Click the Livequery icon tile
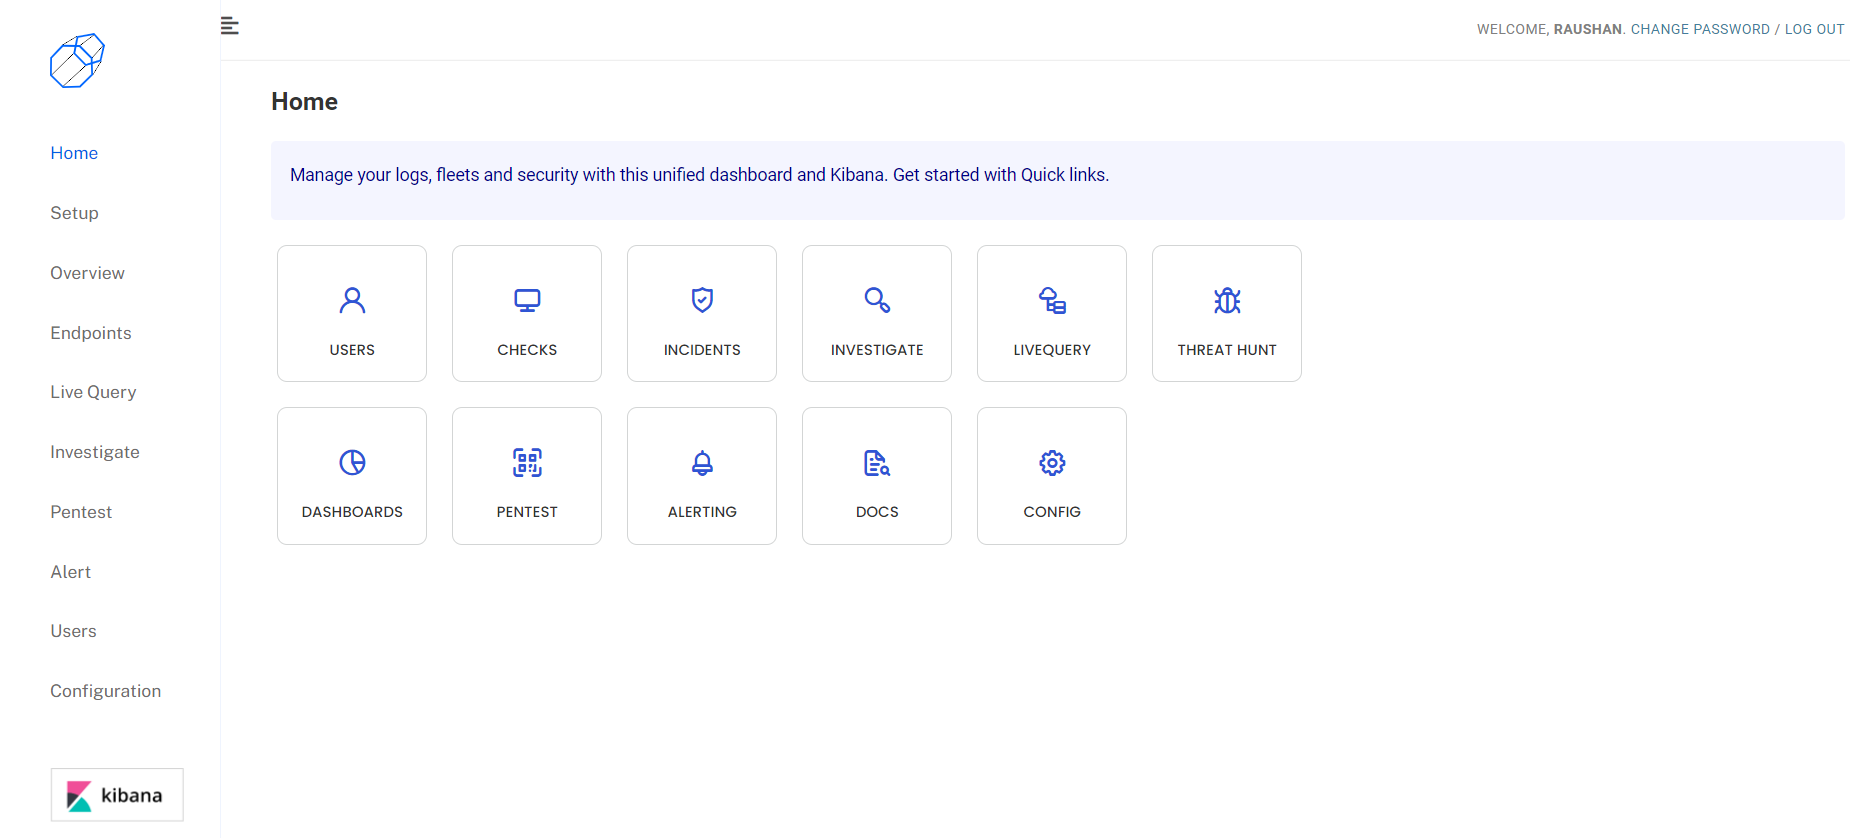This screenshot has height=838, width=1850. 1052,301
